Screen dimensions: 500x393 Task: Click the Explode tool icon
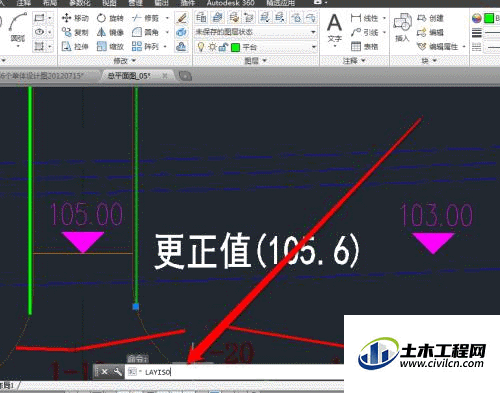click(x=181, y=32)
